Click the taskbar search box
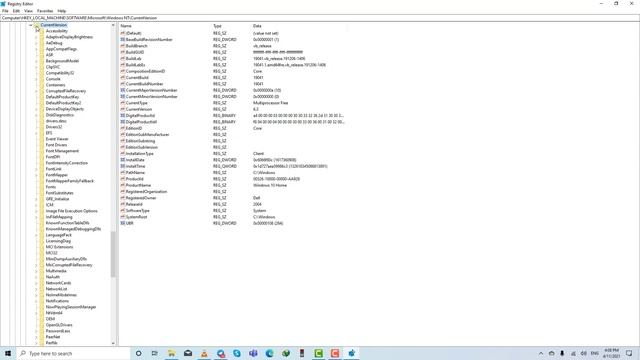This screenshot has width=640, height=360. (73, 353)
